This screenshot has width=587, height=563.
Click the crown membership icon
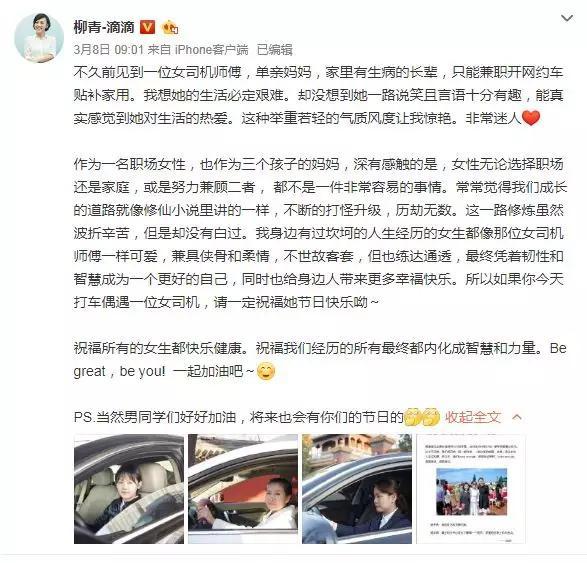click(x=169, y=27)
